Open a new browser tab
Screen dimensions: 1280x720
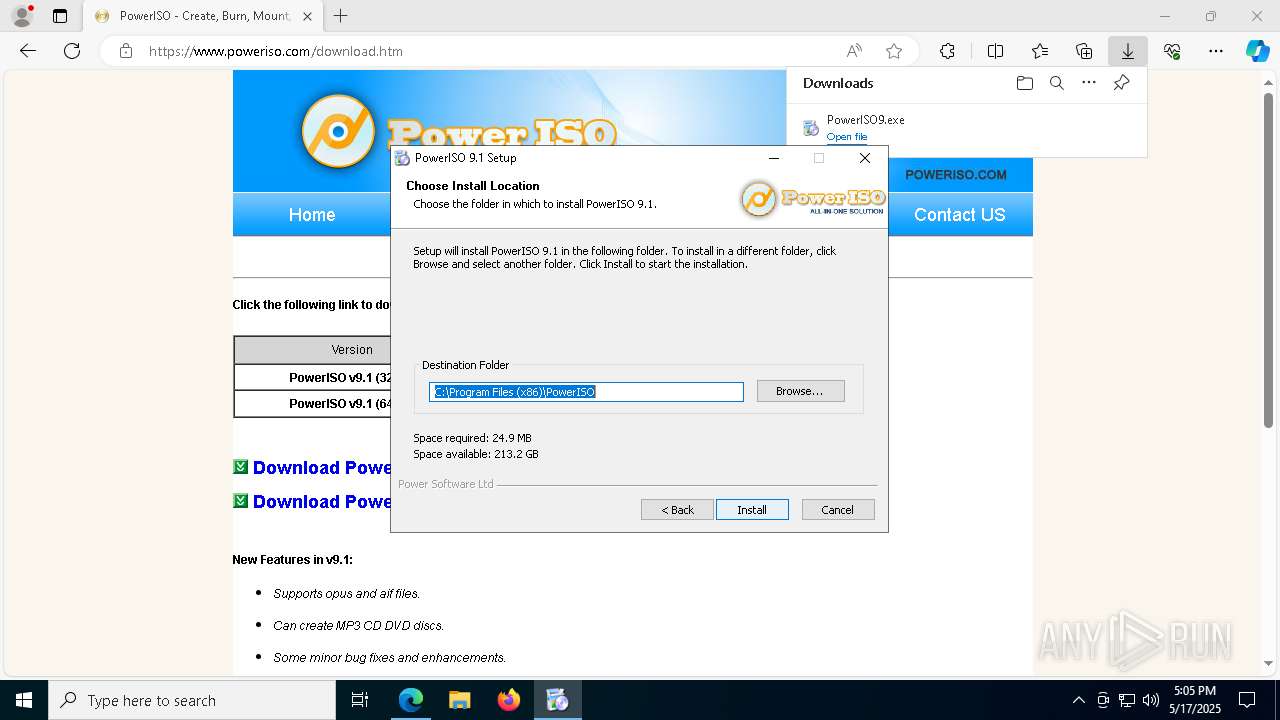click(x=341, y=16)
